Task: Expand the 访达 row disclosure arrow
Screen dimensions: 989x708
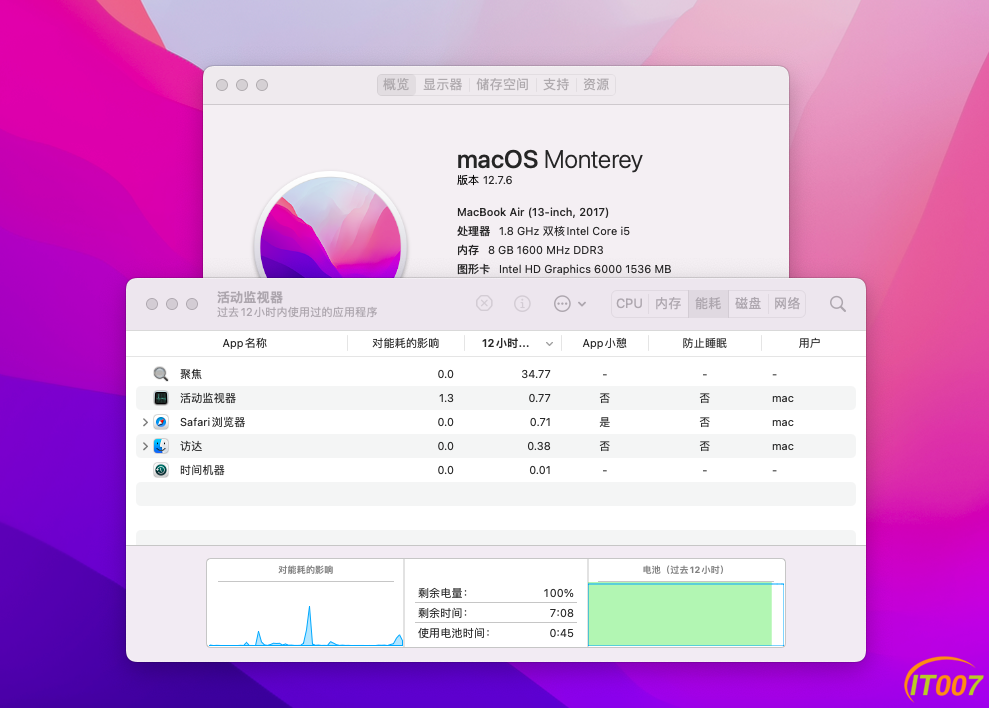Action: pos(145,446)
